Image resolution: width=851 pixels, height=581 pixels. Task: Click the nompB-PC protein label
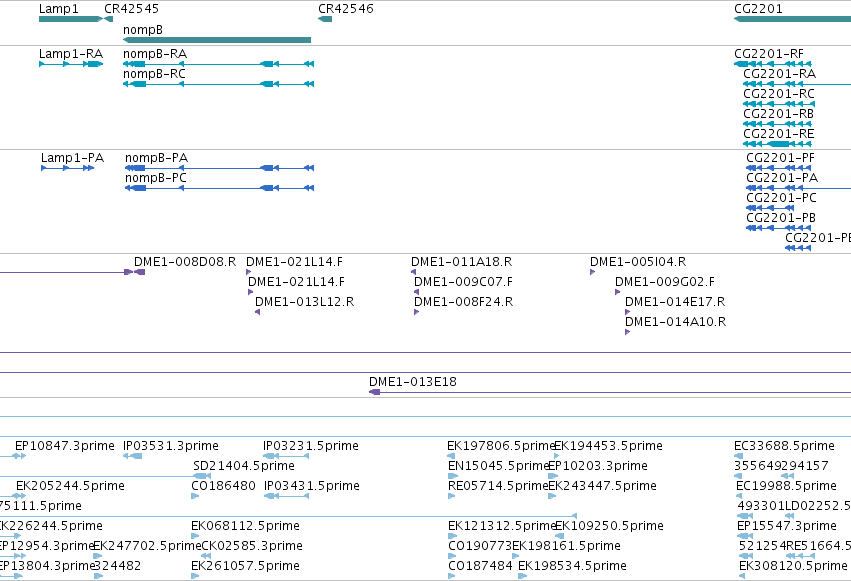(x=156, y=178)
